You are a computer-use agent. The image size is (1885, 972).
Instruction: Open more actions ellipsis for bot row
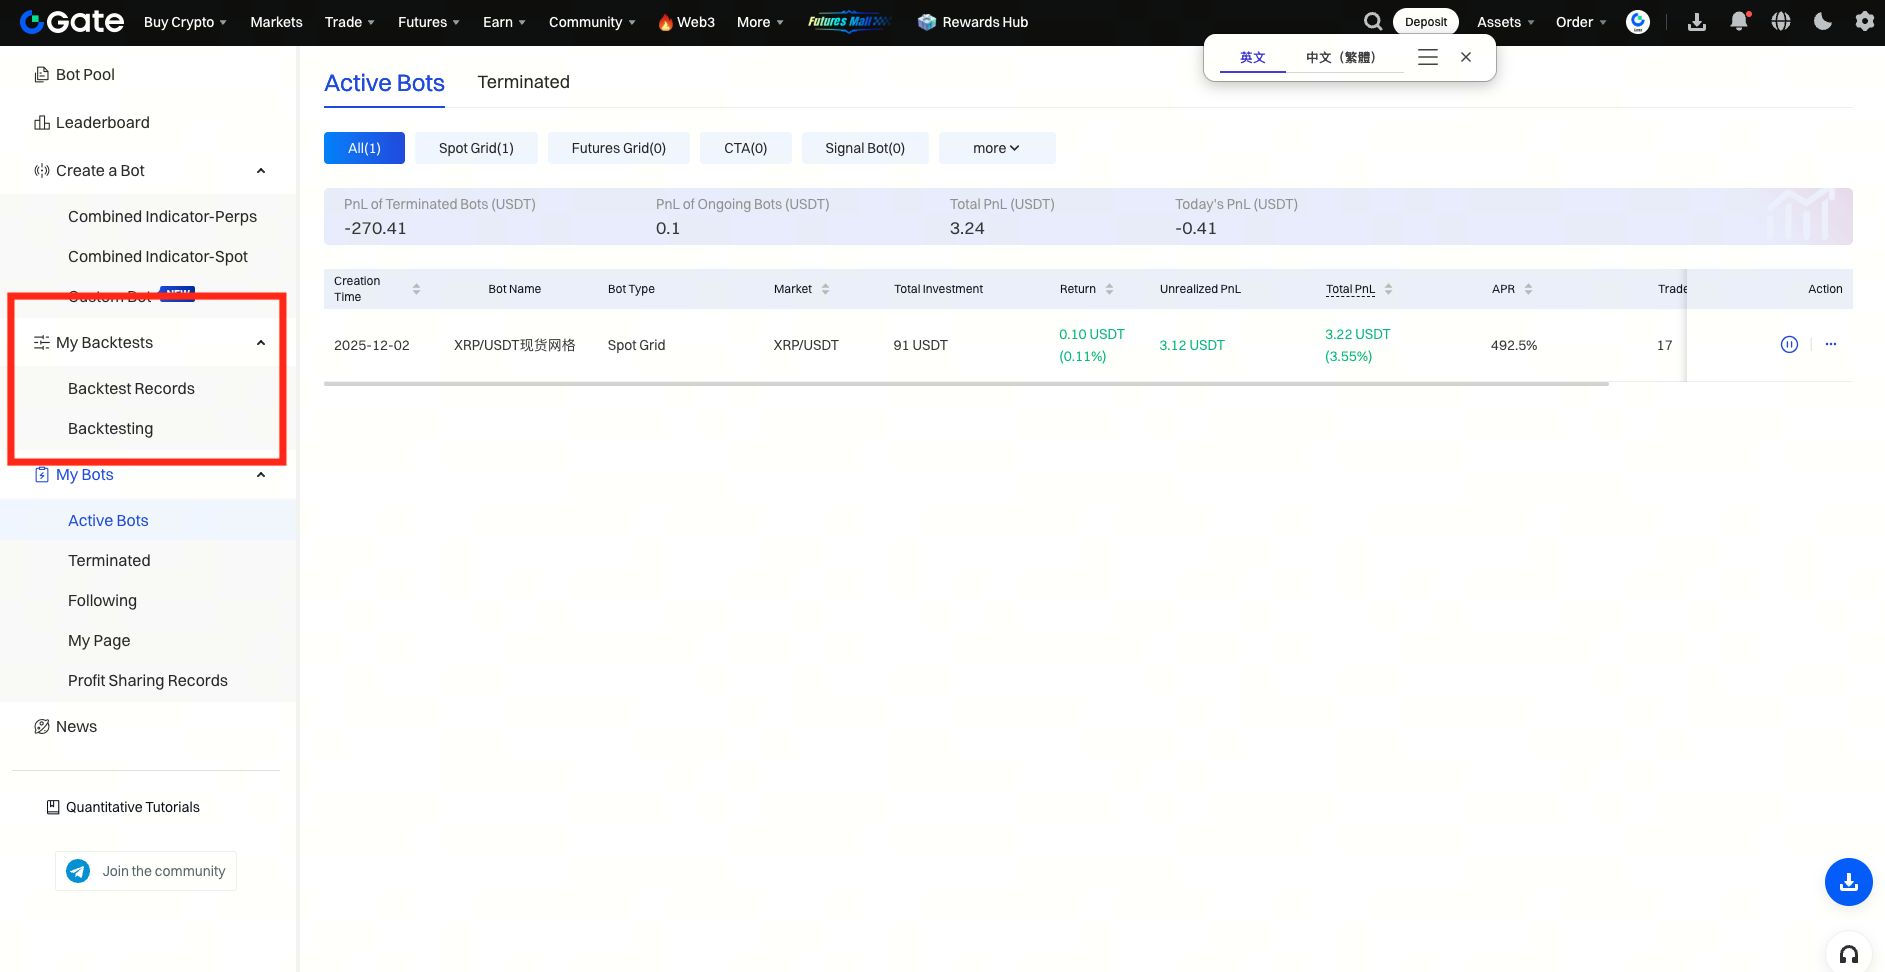coord(1830,345)
